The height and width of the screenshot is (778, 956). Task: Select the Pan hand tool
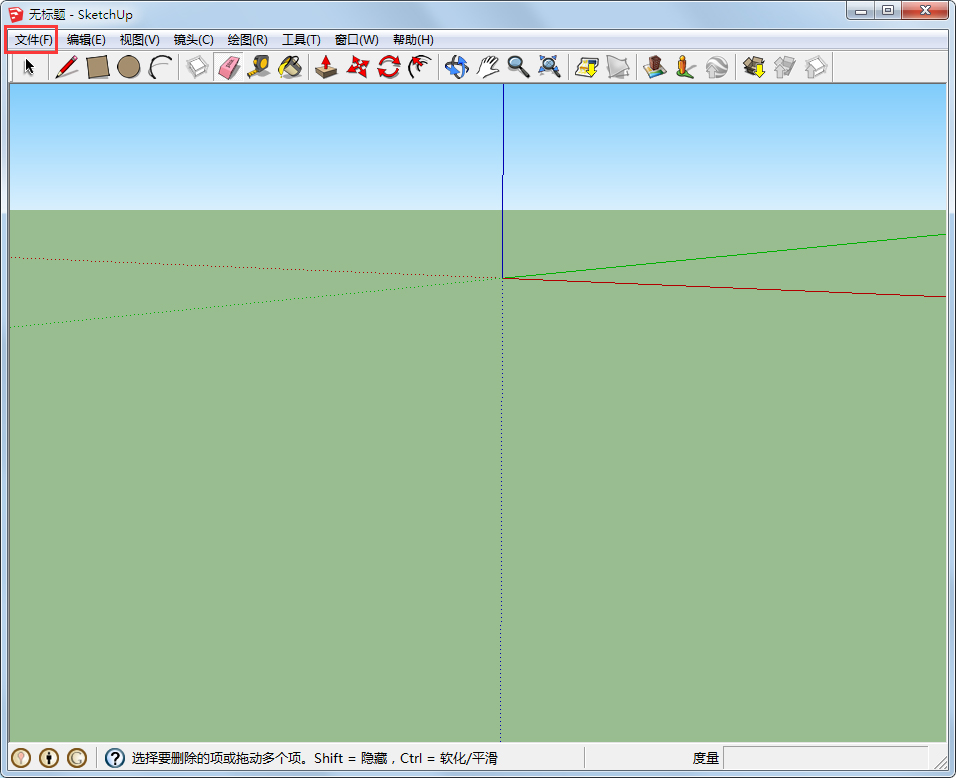487,67
